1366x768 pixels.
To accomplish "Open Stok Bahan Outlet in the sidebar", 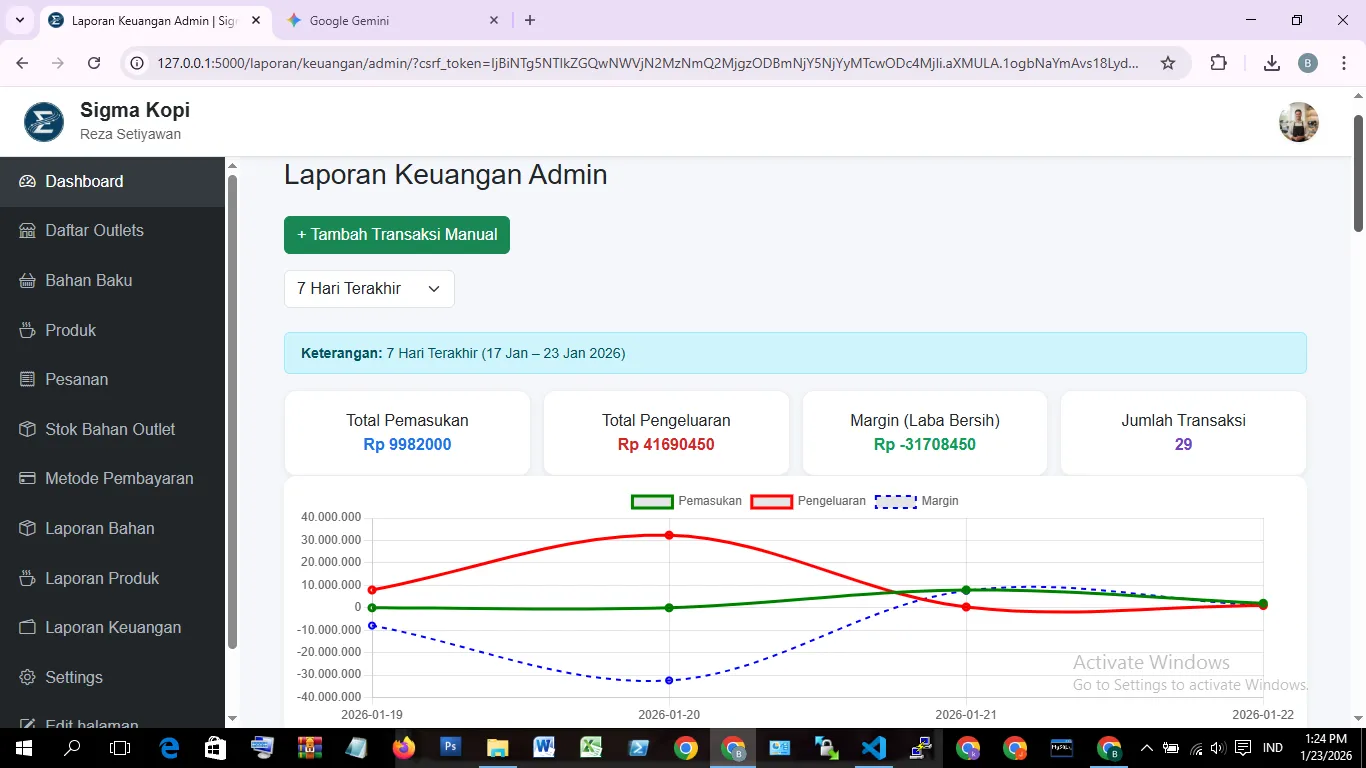I will pos(112,429).
